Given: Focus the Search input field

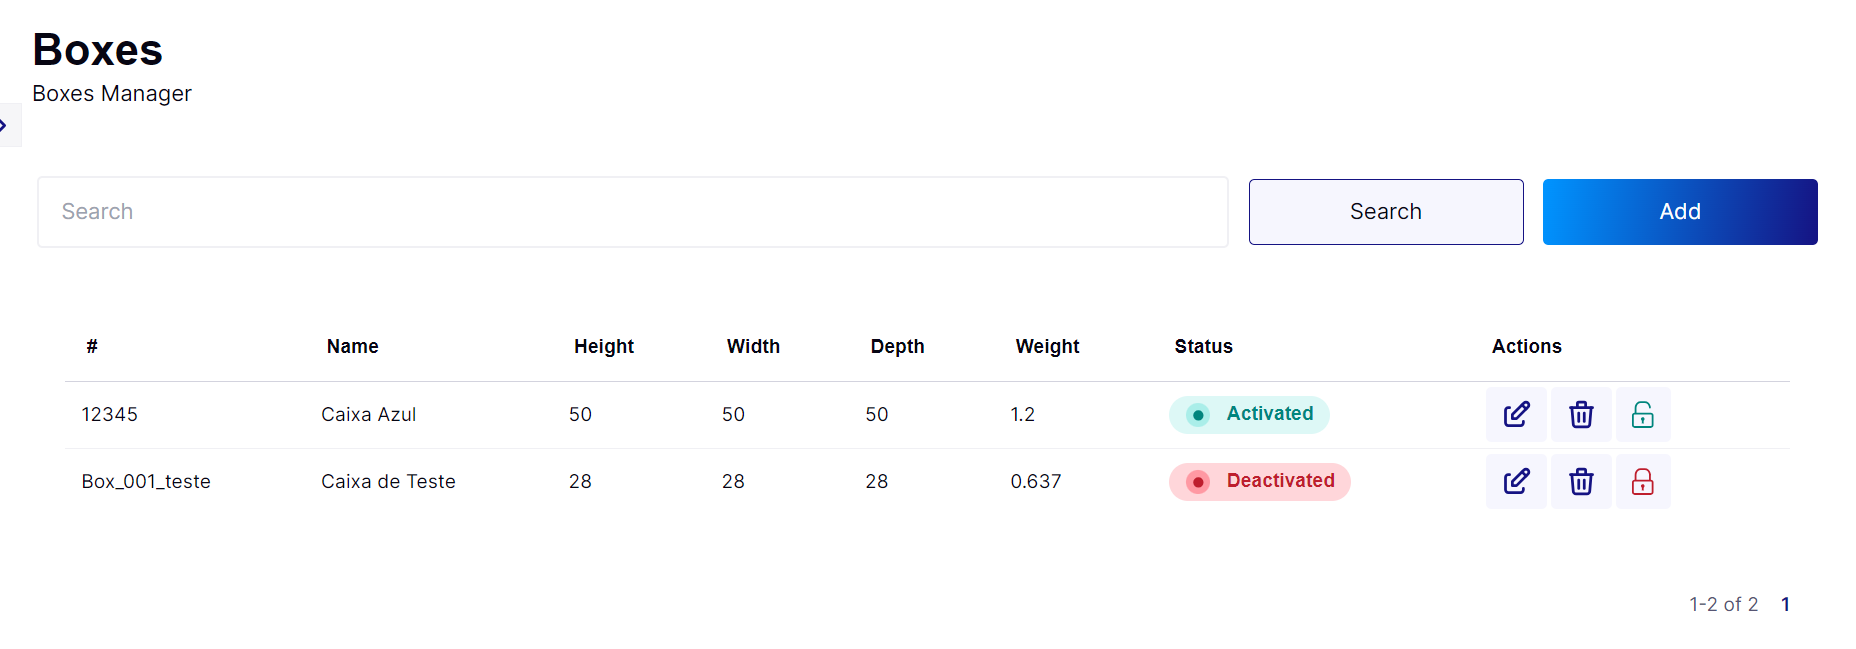Looking at the screenshot, I should pos(633,212).
